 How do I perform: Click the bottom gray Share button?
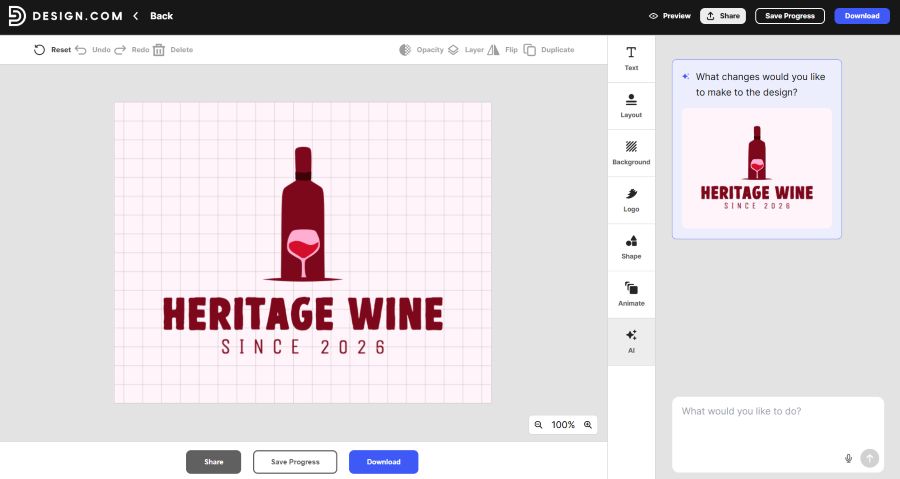click(x=214, y=462)
